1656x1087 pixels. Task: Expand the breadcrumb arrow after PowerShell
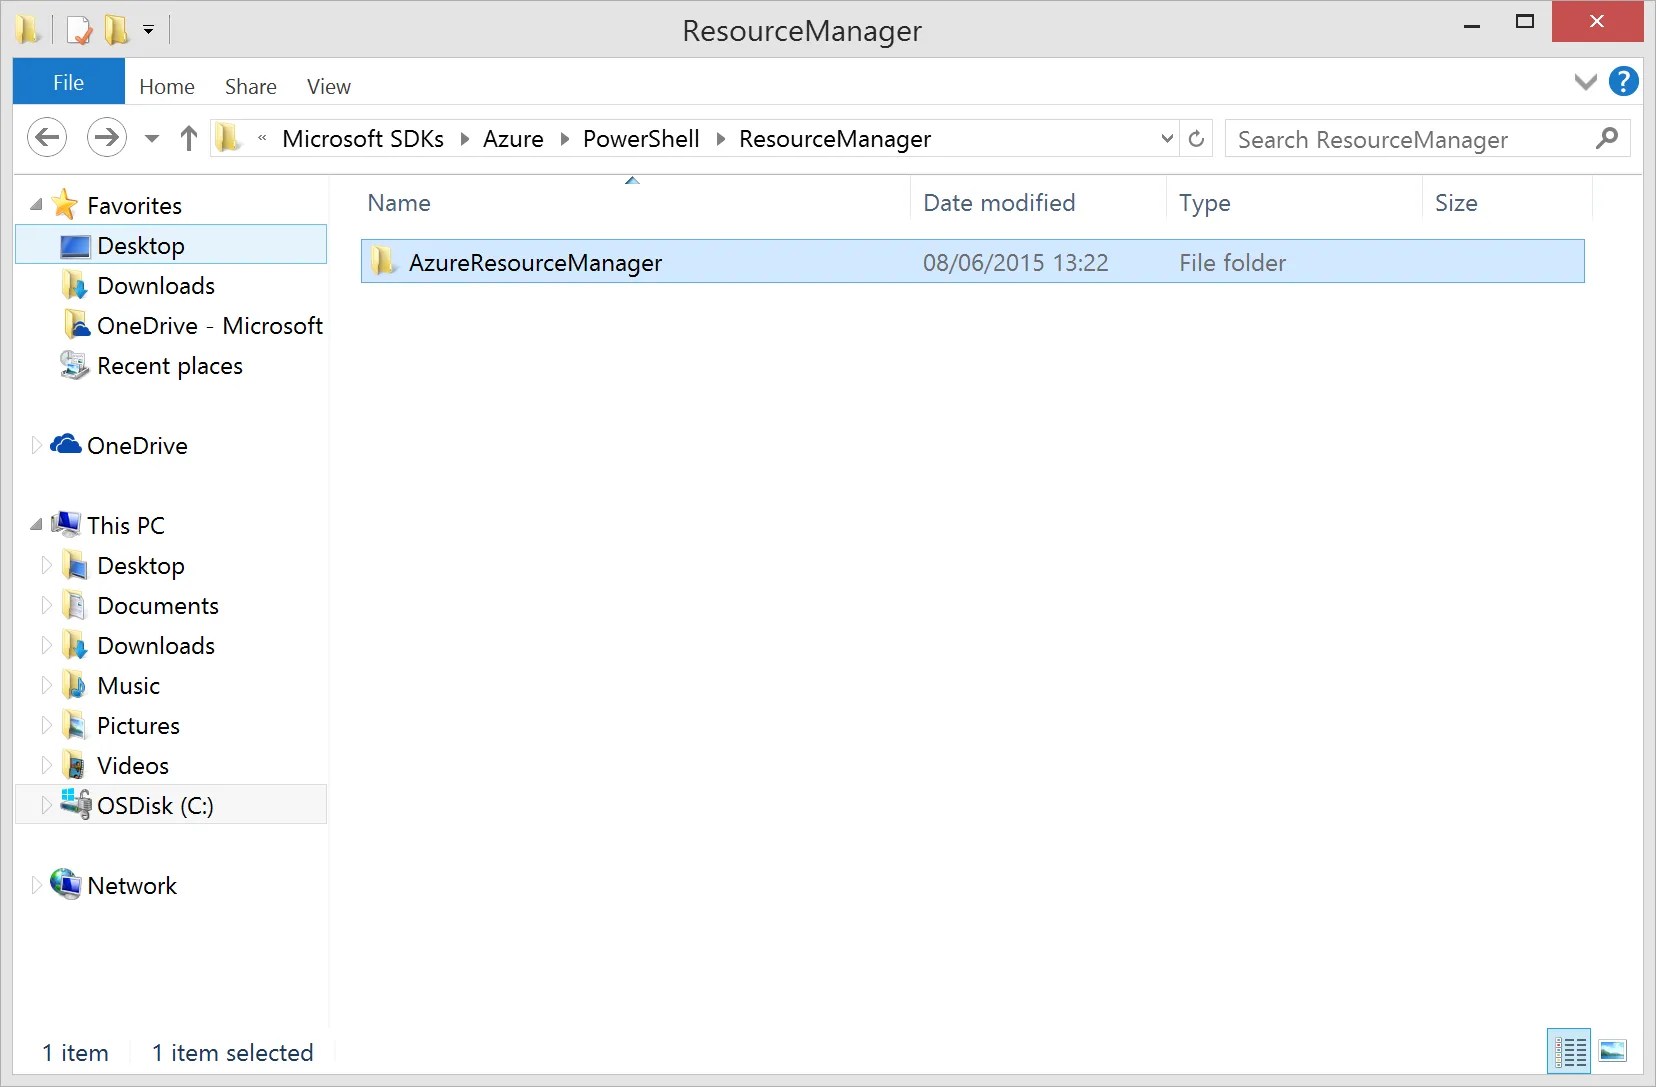[x=720, y=139]
